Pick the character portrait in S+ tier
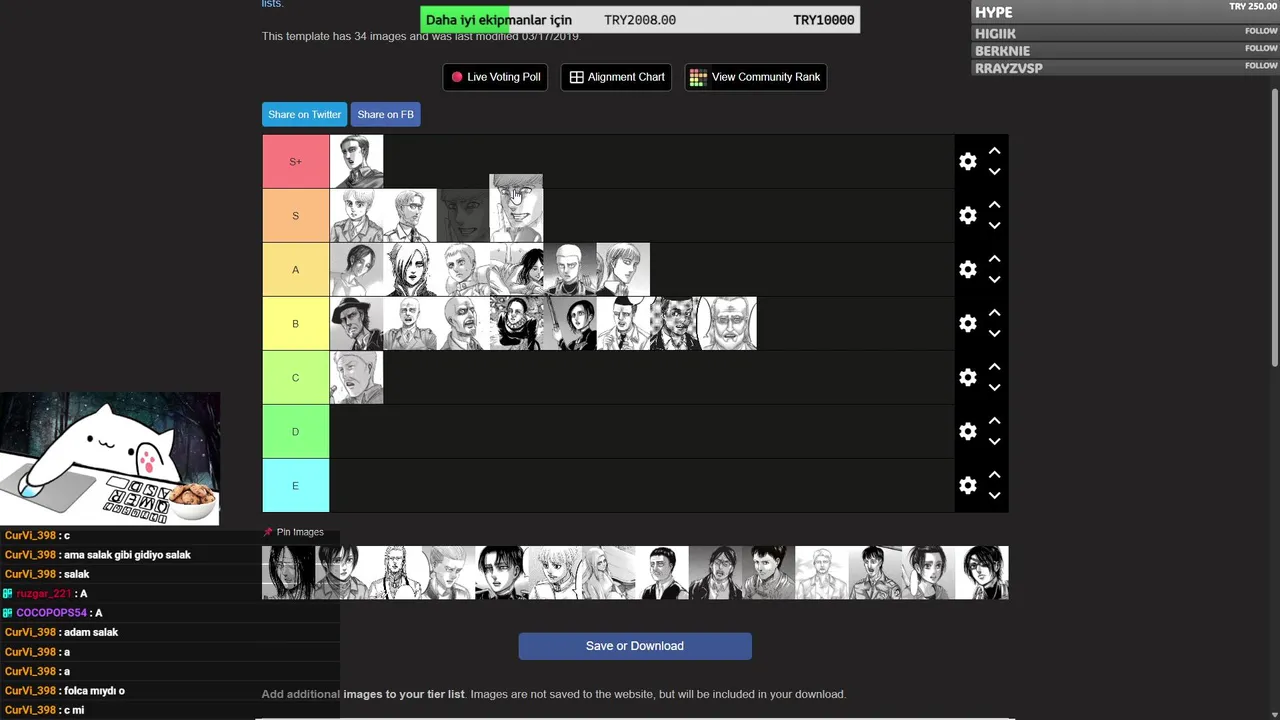Viewport: 1280px width, 720px height. 356,161
